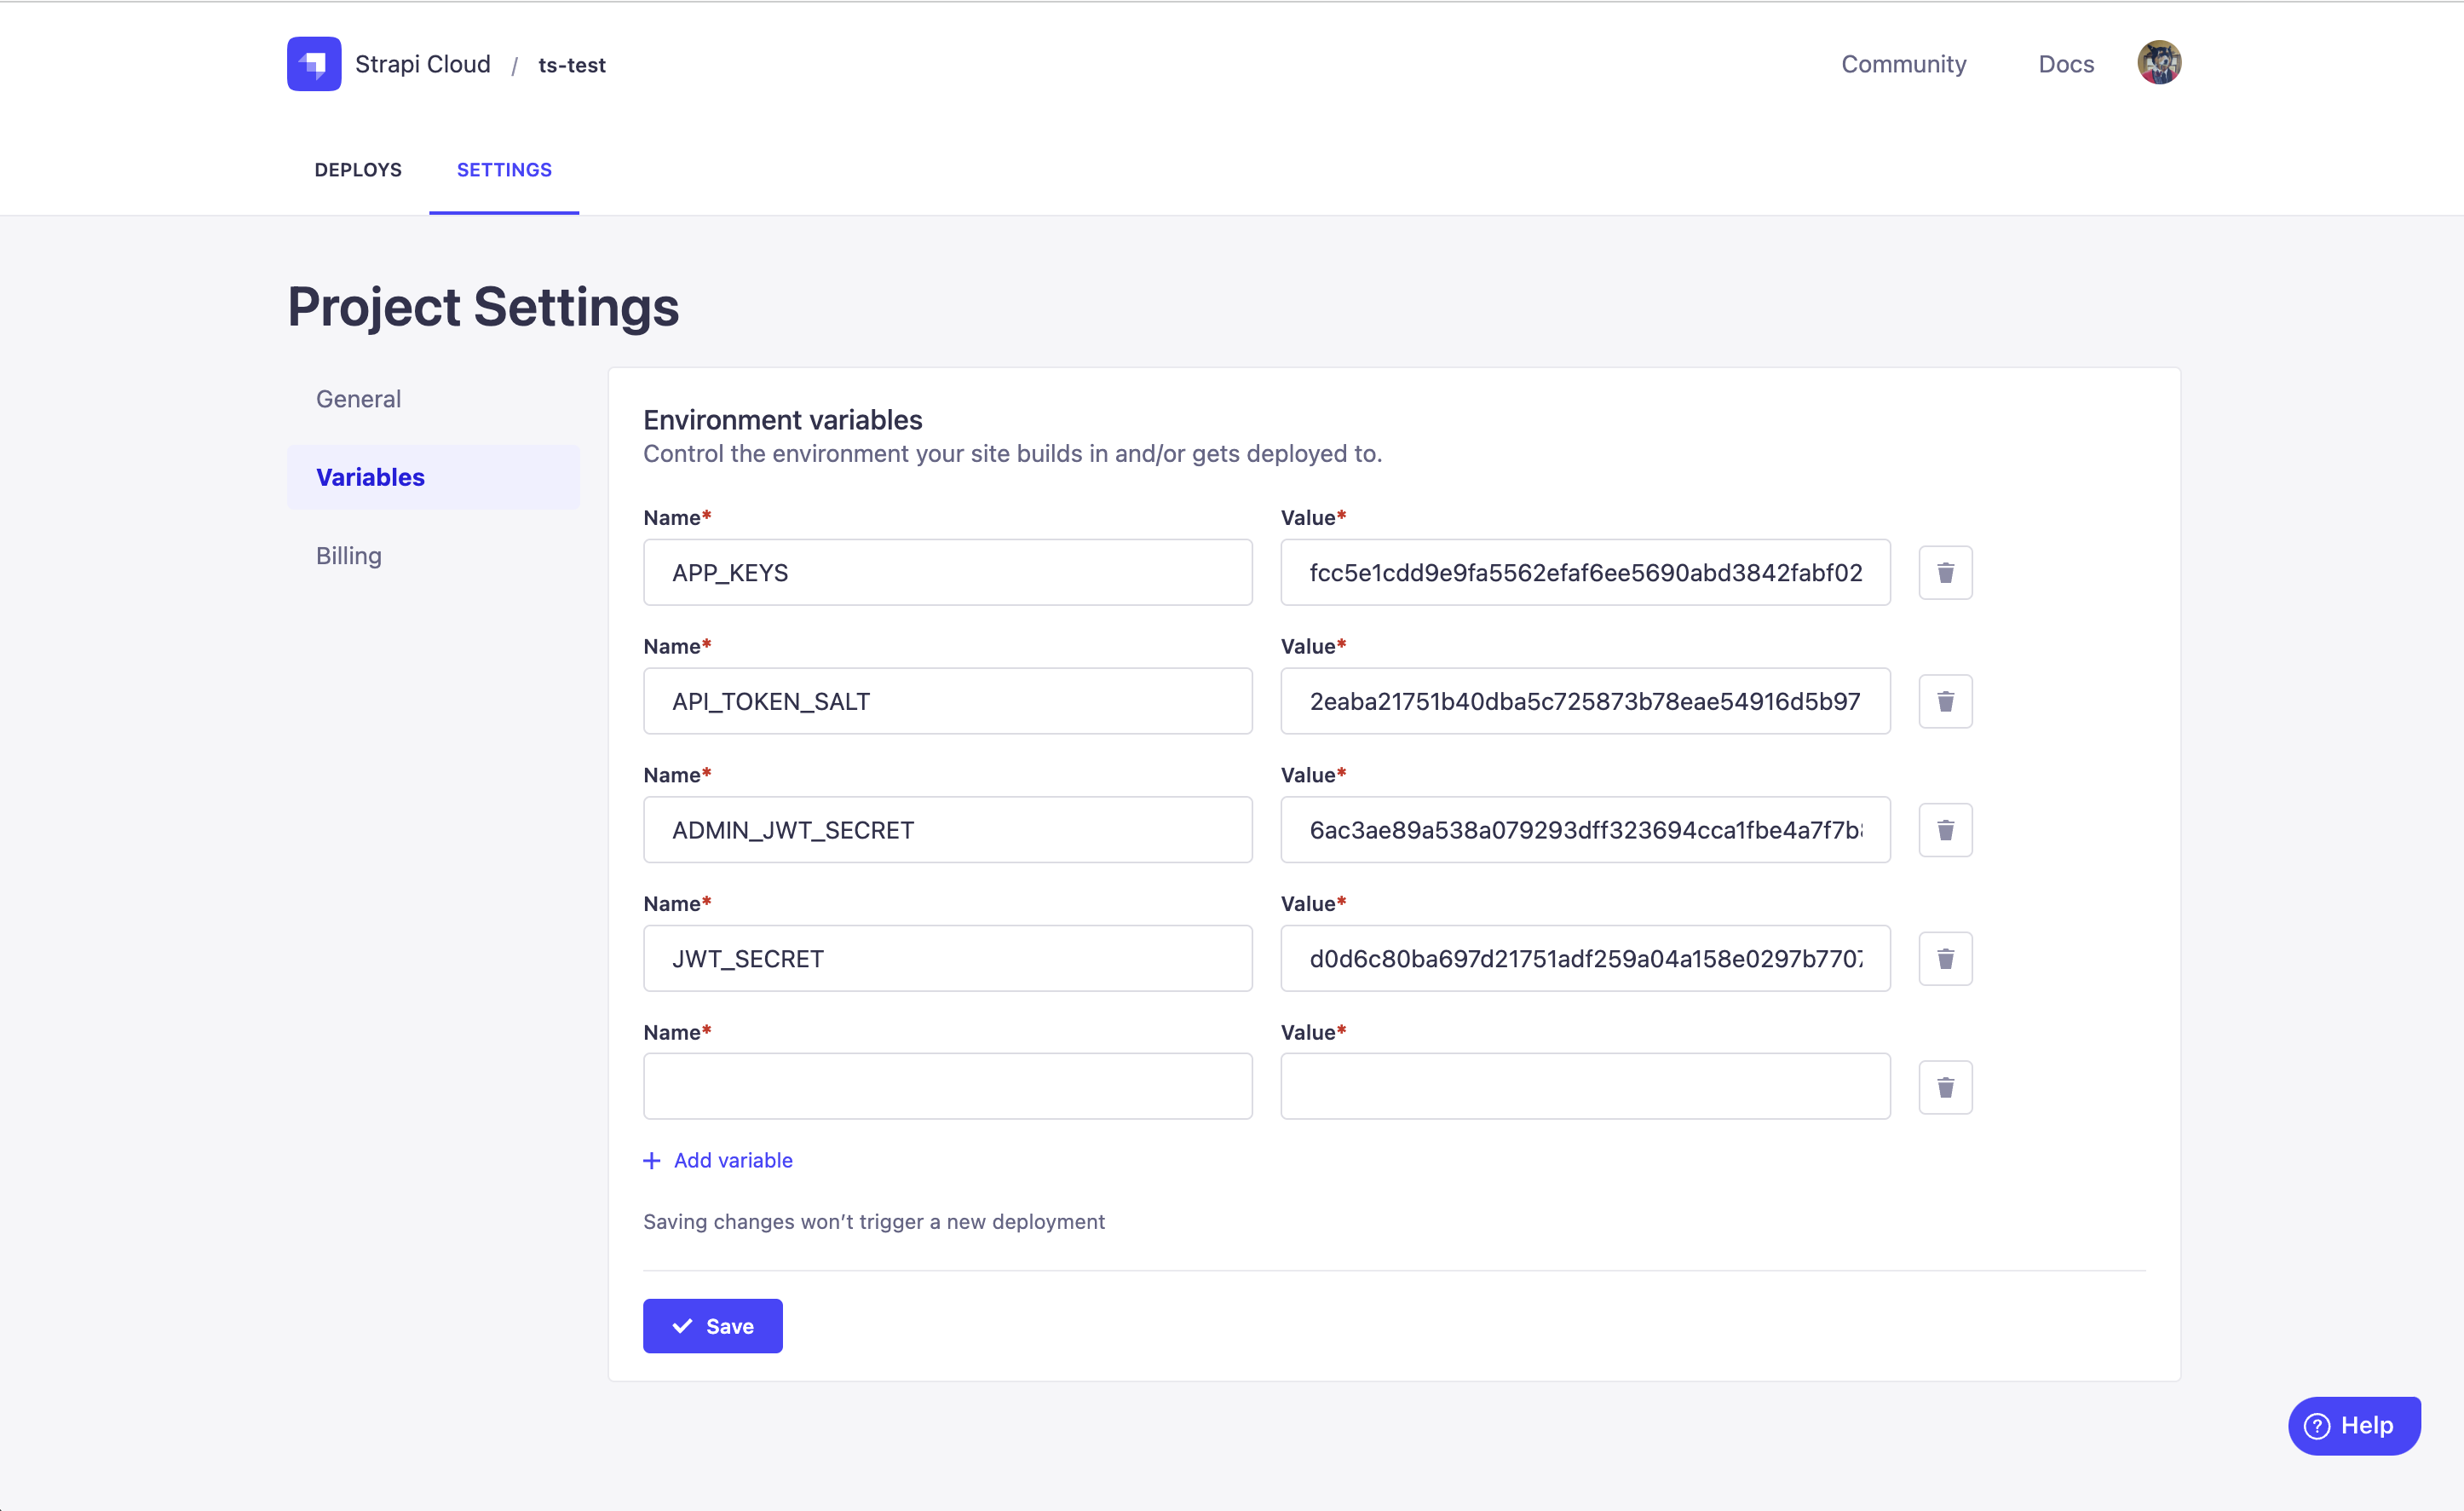Screen dimensions: 2464x1511
Task: Focus the empty variable Name field
Action: point(947,1086)
